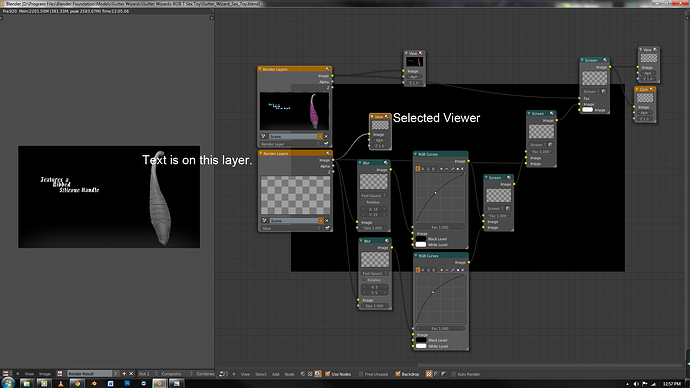
Task: Open Render Layer dropdown in top node
Action: tap(290, 144)
